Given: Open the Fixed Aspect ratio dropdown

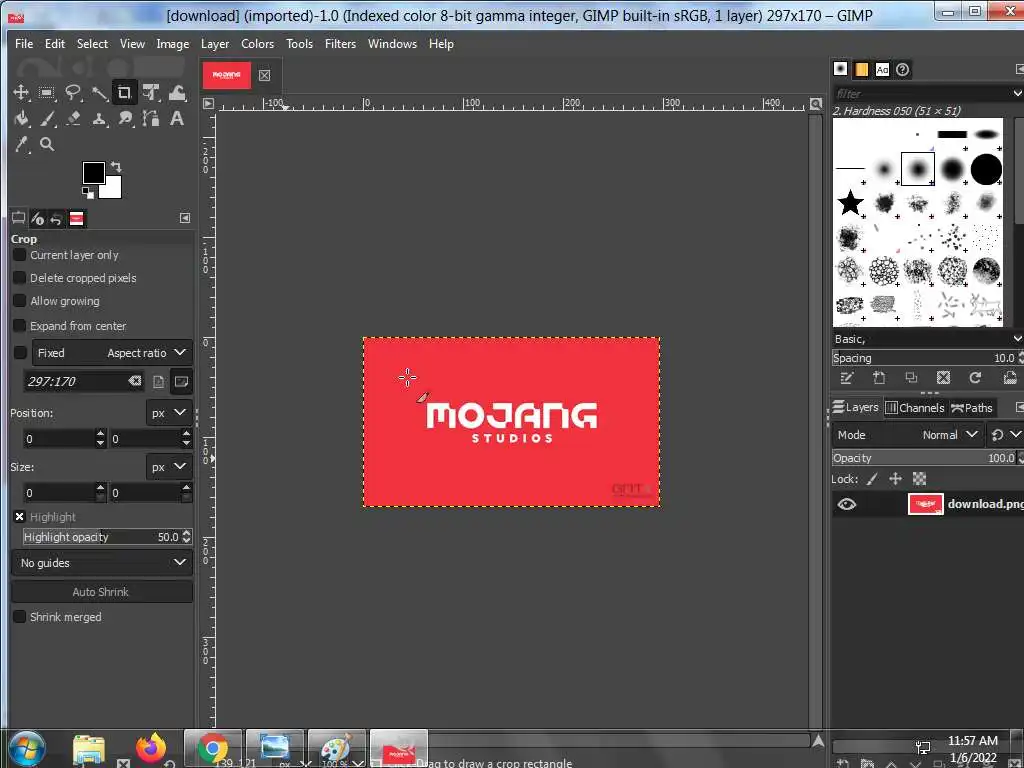Looking at the screenshot, I should [x=112, y=353].
